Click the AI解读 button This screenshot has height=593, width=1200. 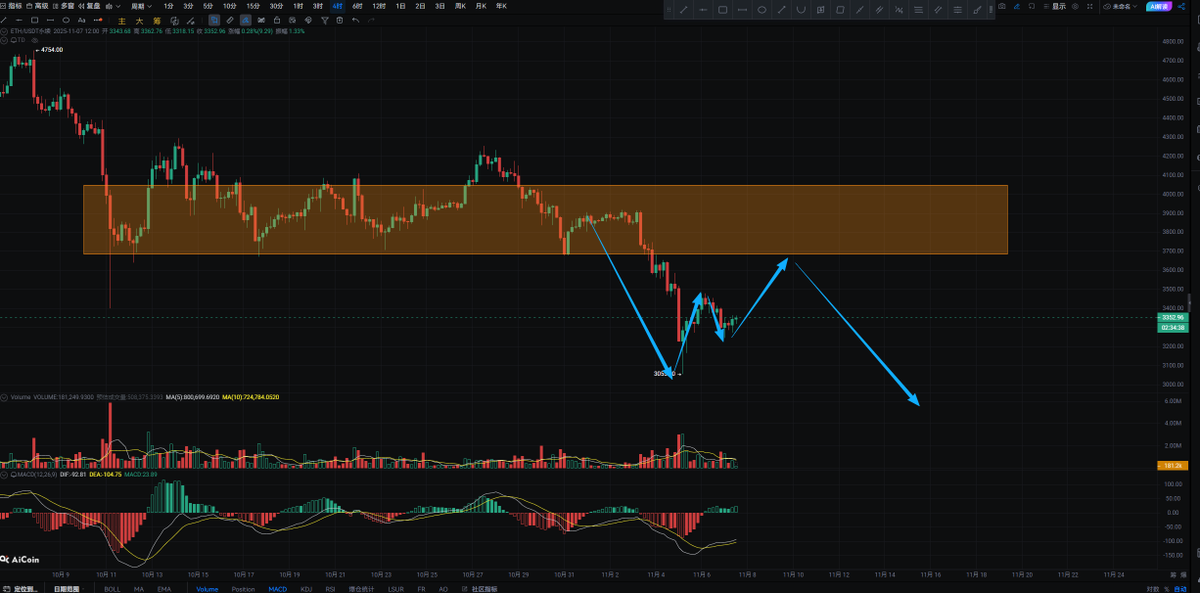[1159, 6]
